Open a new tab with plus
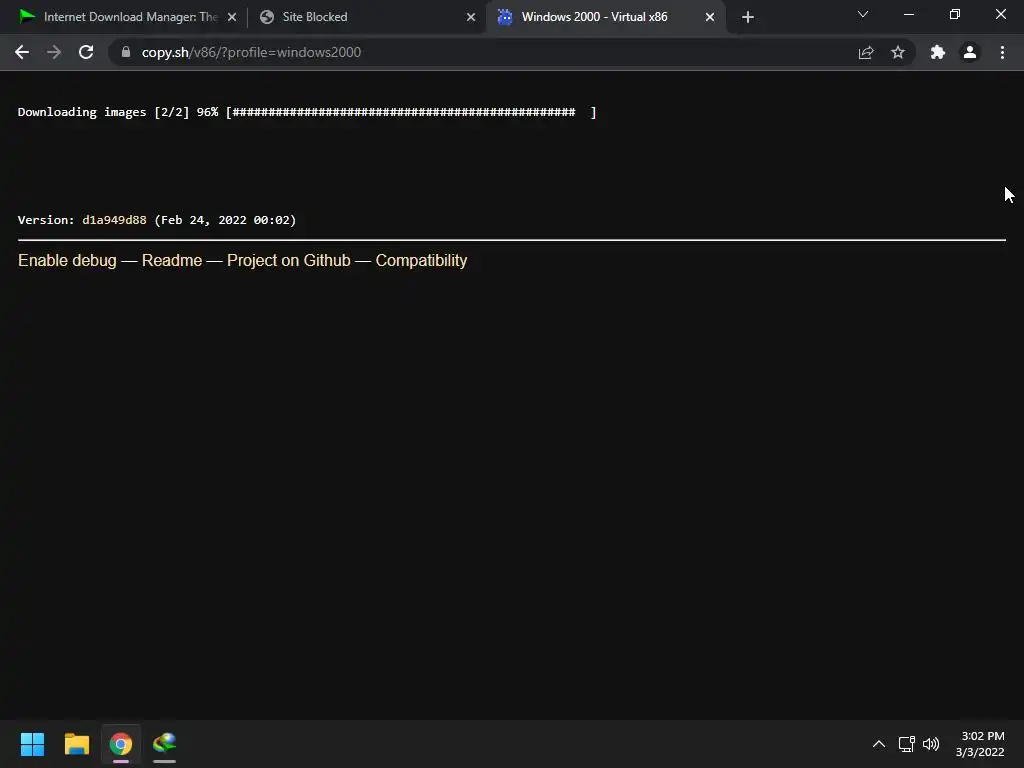The image size is (1024, 768). [748, 17]
